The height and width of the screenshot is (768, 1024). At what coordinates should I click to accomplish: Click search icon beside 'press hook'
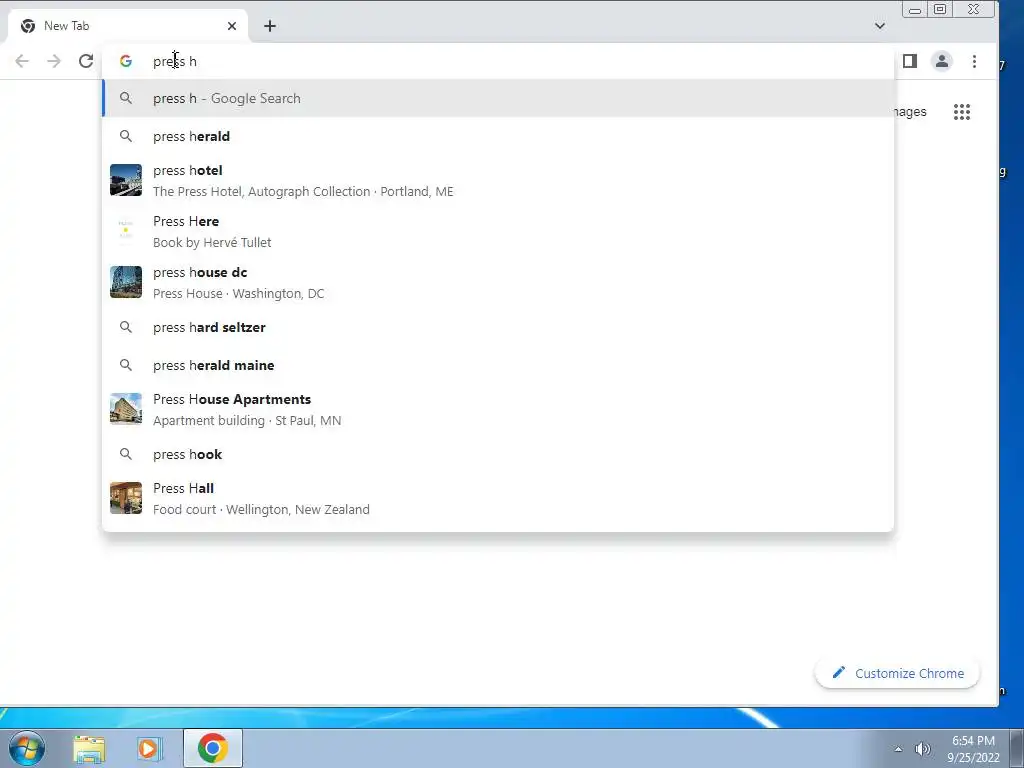point(126,455)
